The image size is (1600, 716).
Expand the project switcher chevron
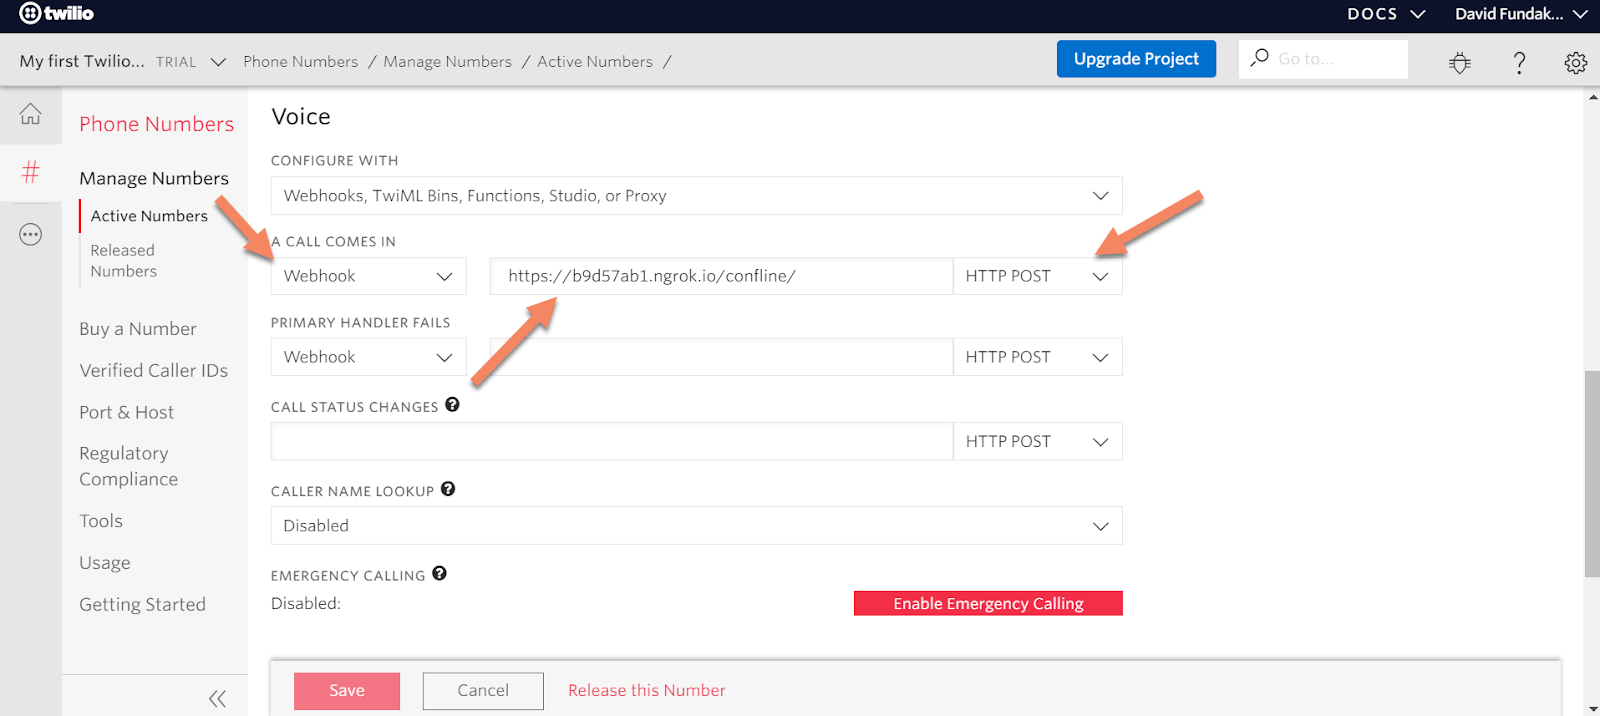(218, 62)
